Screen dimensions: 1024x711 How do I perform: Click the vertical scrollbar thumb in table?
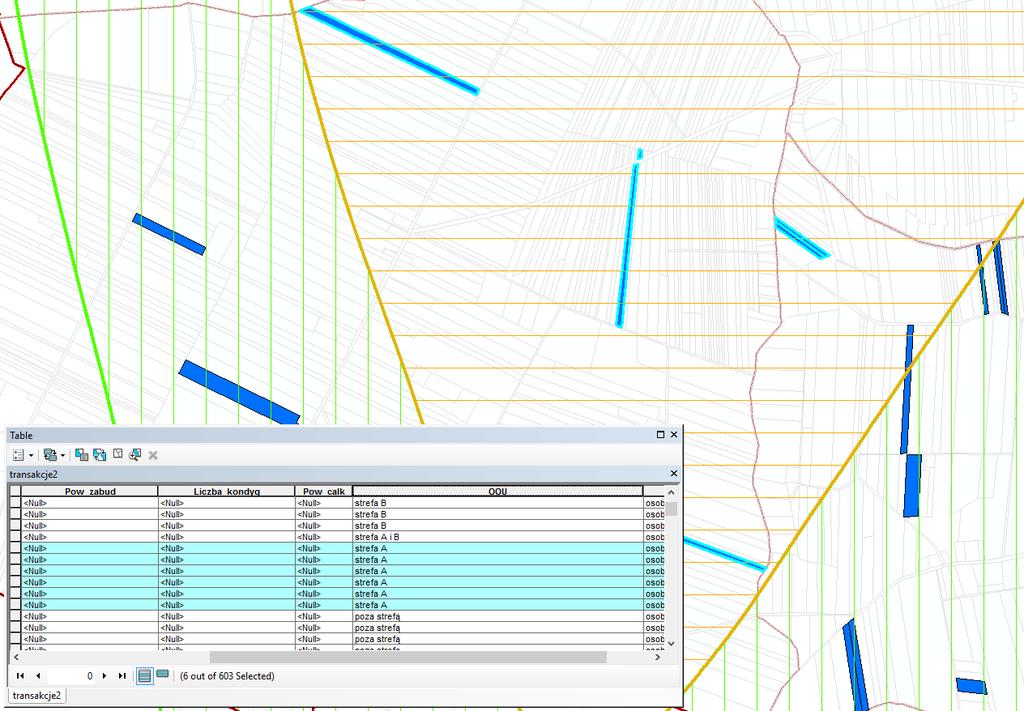(x=671, y=508)
